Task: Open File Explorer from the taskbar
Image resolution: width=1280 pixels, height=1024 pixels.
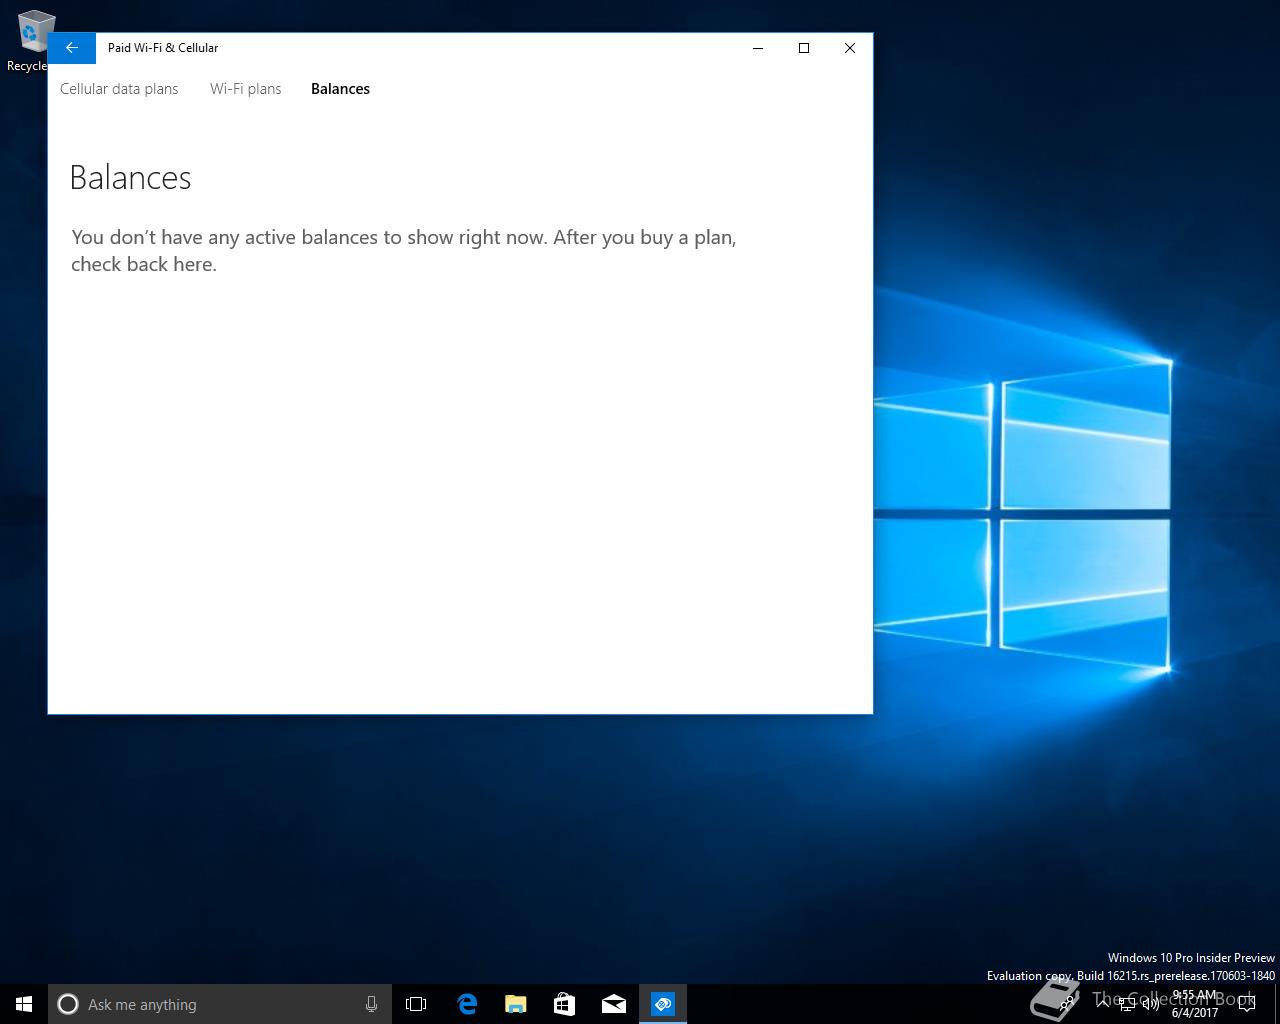Action: [x=515, y=1004]
